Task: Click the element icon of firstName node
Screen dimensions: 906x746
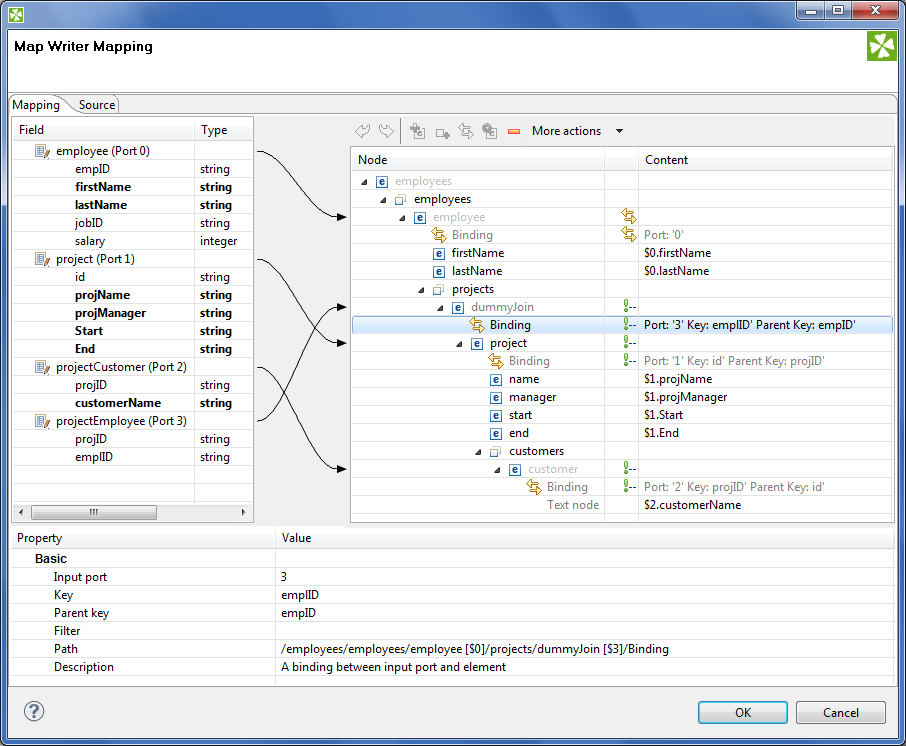Action: pos(439,254)
